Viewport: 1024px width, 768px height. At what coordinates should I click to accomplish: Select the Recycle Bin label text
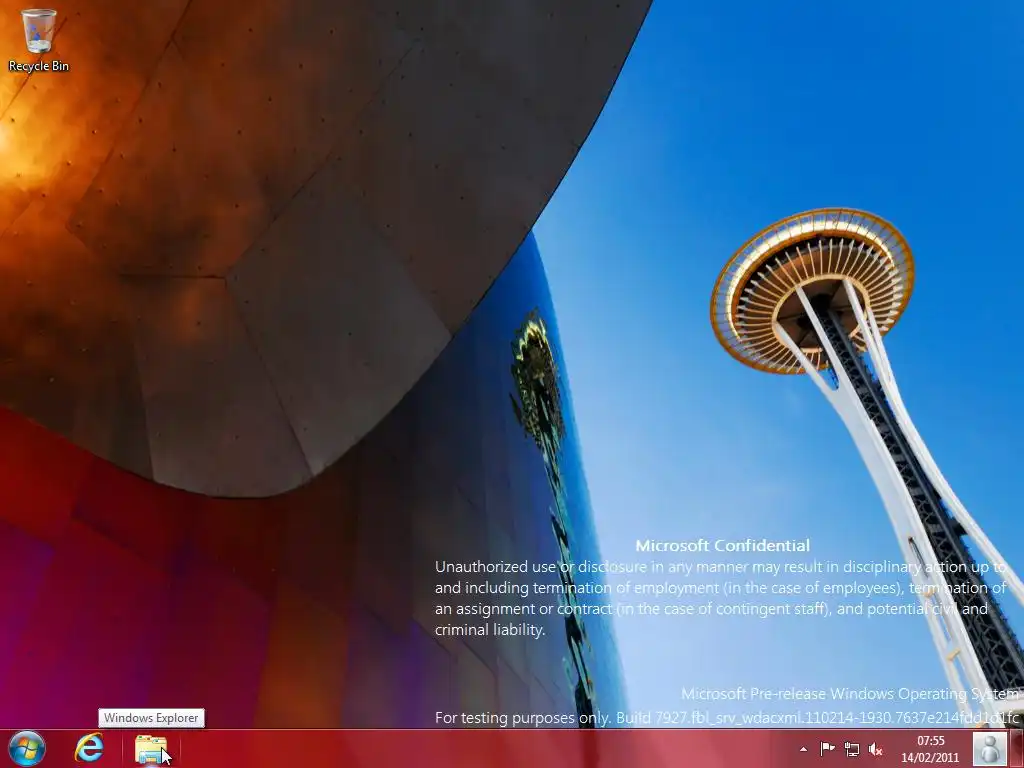click(39, 66)
